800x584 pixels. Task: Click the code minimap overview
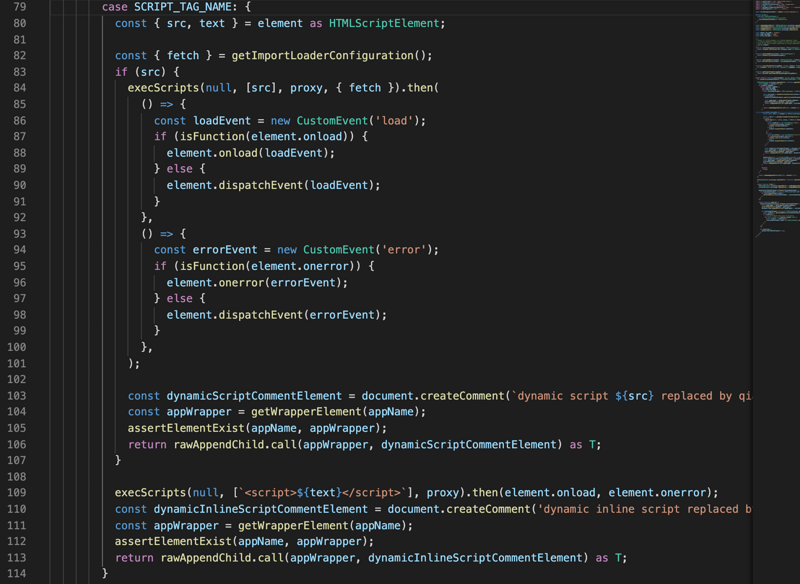[777, 117]
